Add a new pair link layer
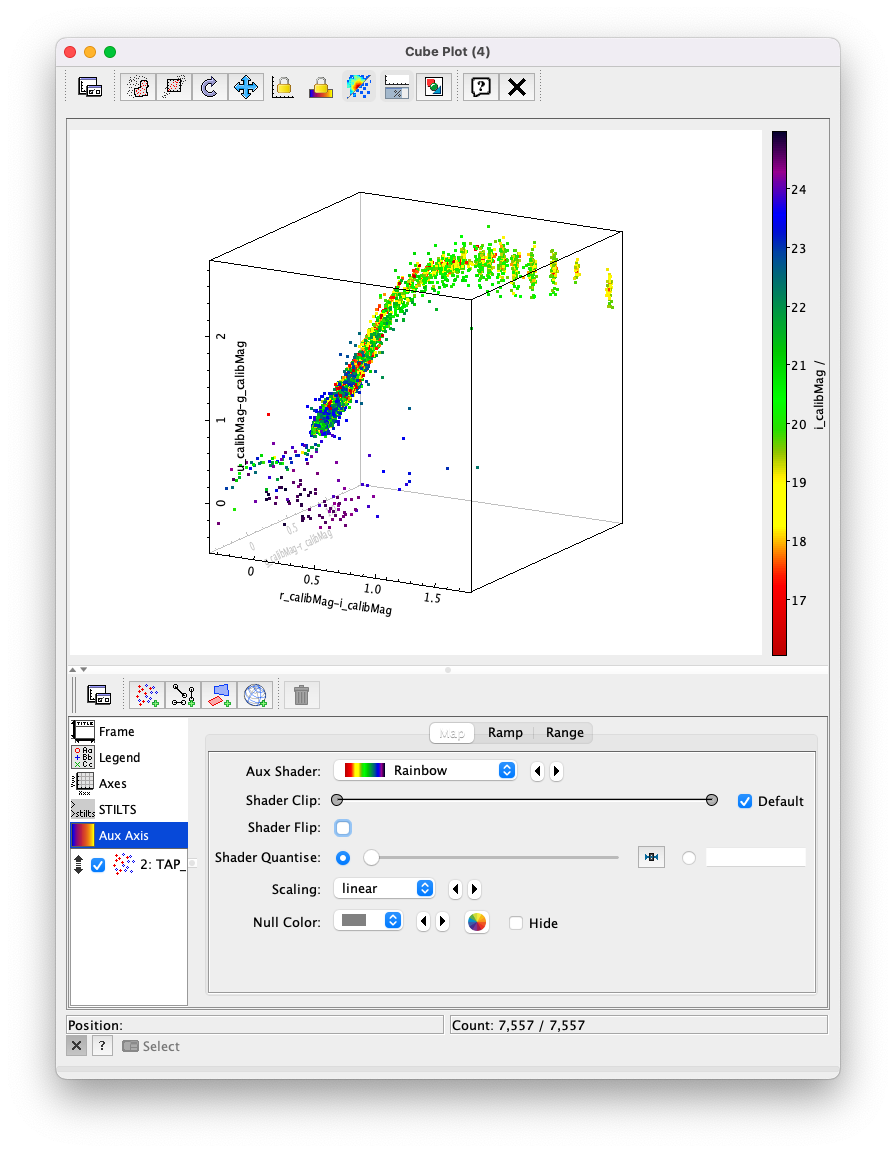Viewport: 896px width, 1153px height. click(184, 694)
